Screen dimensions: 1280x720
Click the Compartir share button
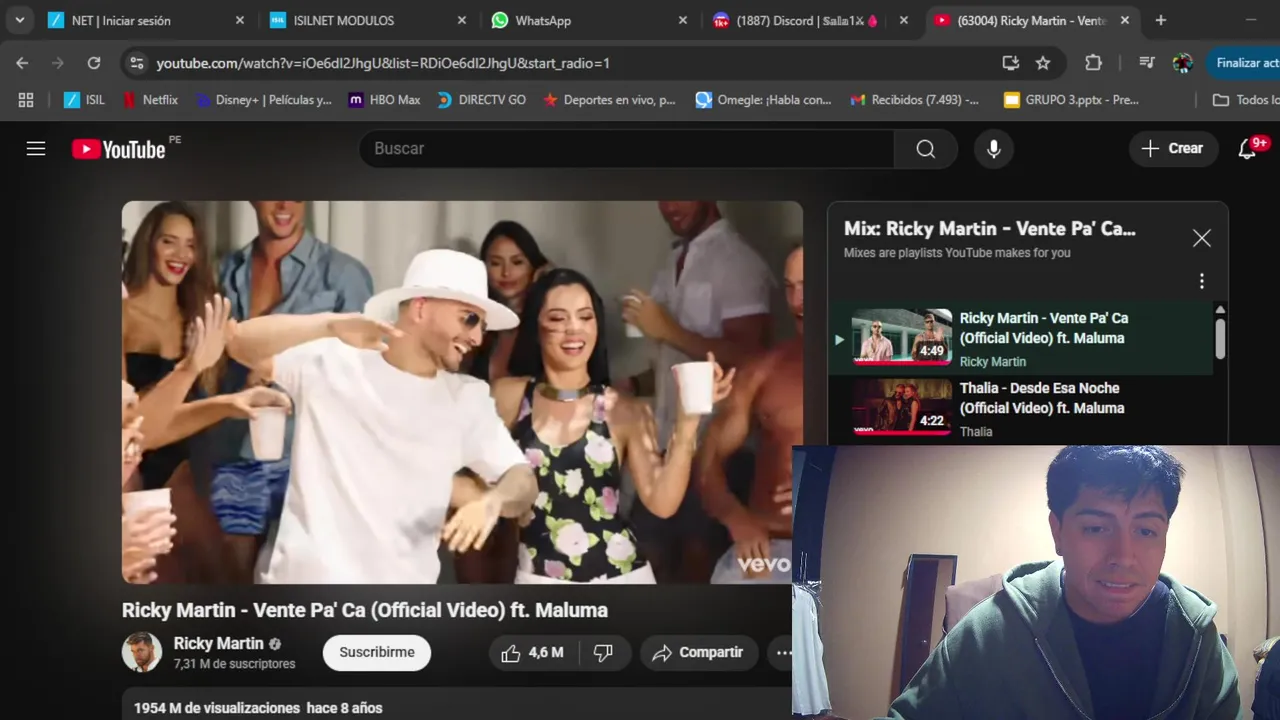click(x=698, y=653)
